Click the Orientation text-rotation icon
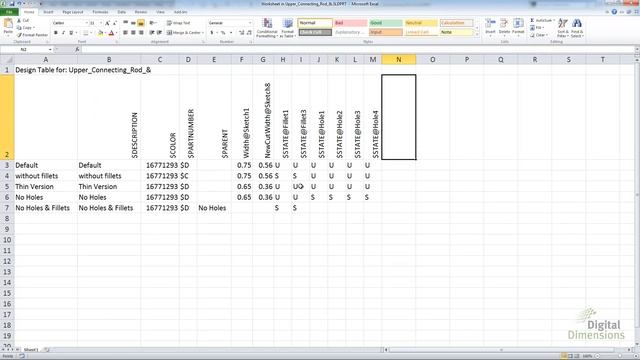The width and height of the screenshot is (640, 360). coord(152,23)
